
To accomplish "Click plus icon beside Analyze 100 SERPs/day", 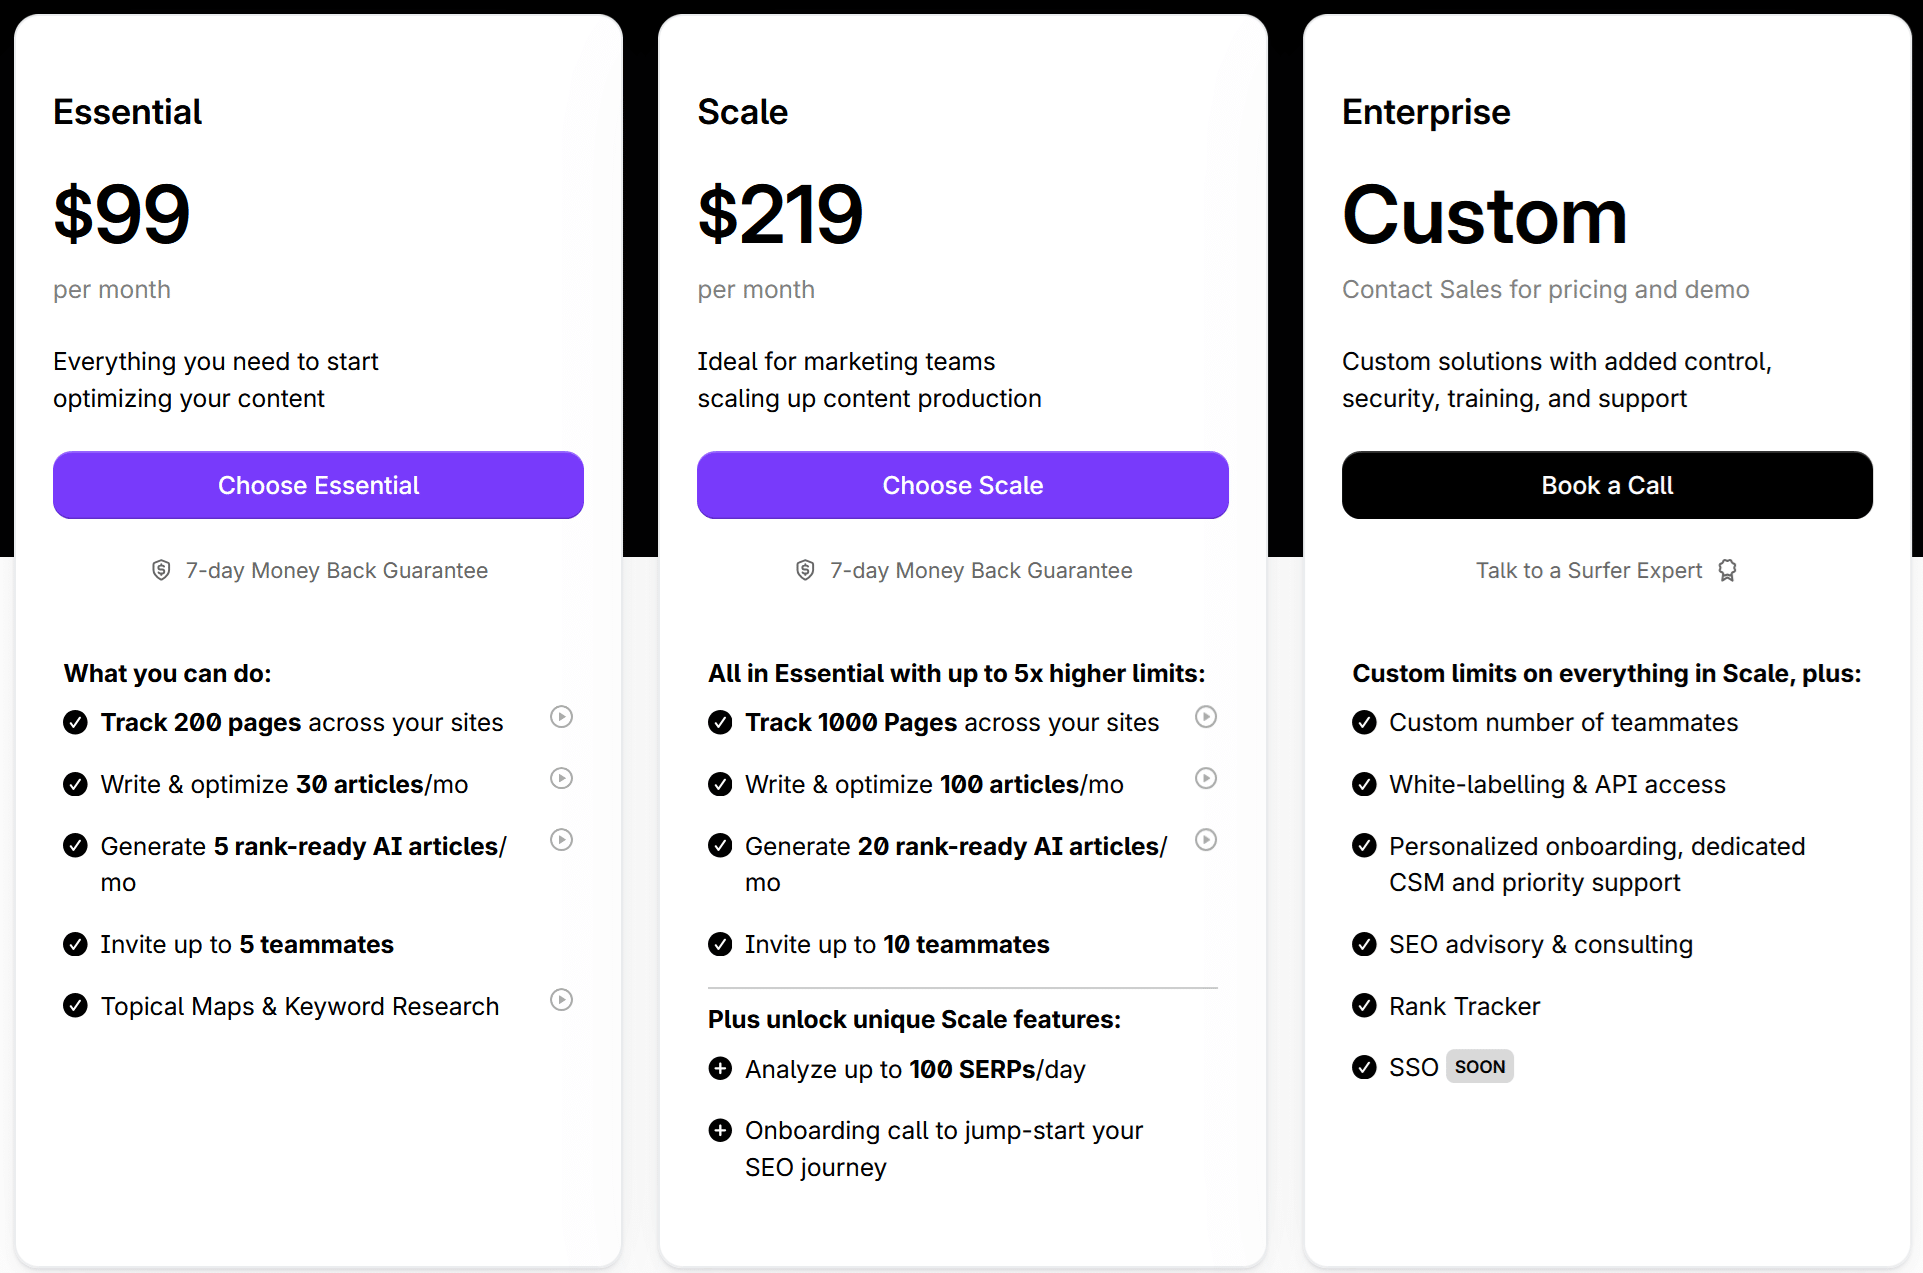I will point(720,1069).
